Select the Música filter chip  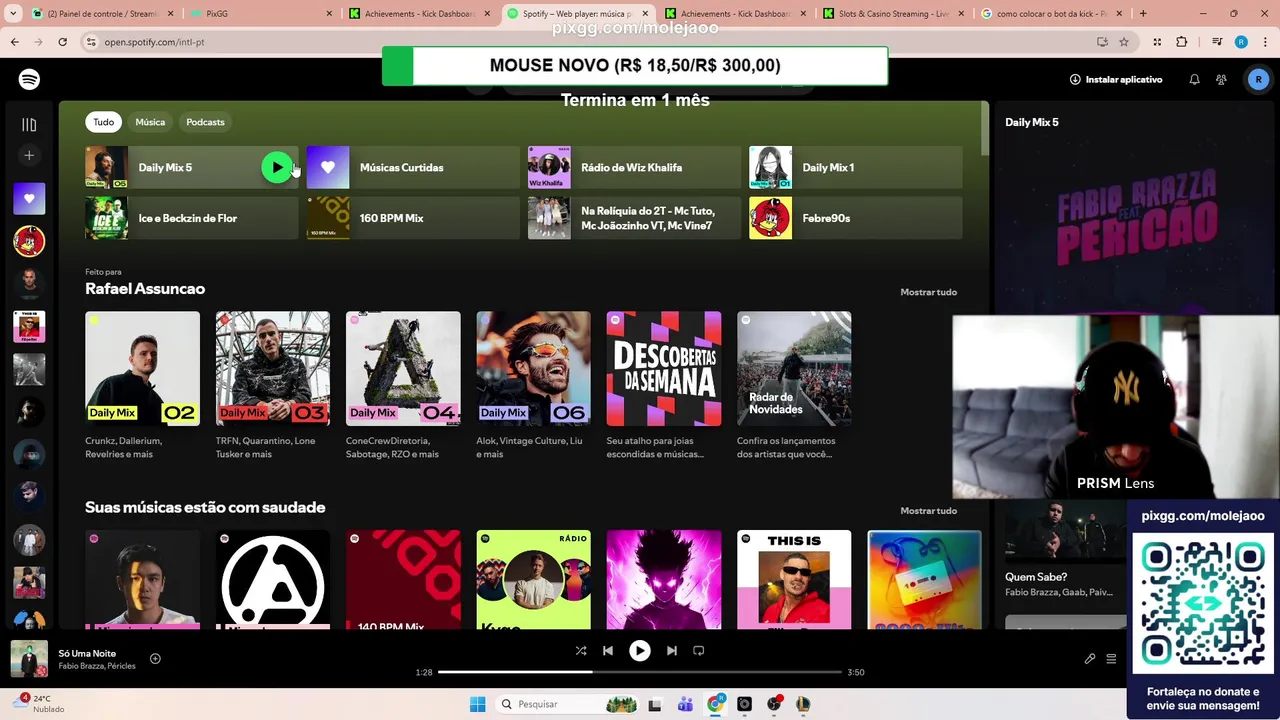coord(150,122)
